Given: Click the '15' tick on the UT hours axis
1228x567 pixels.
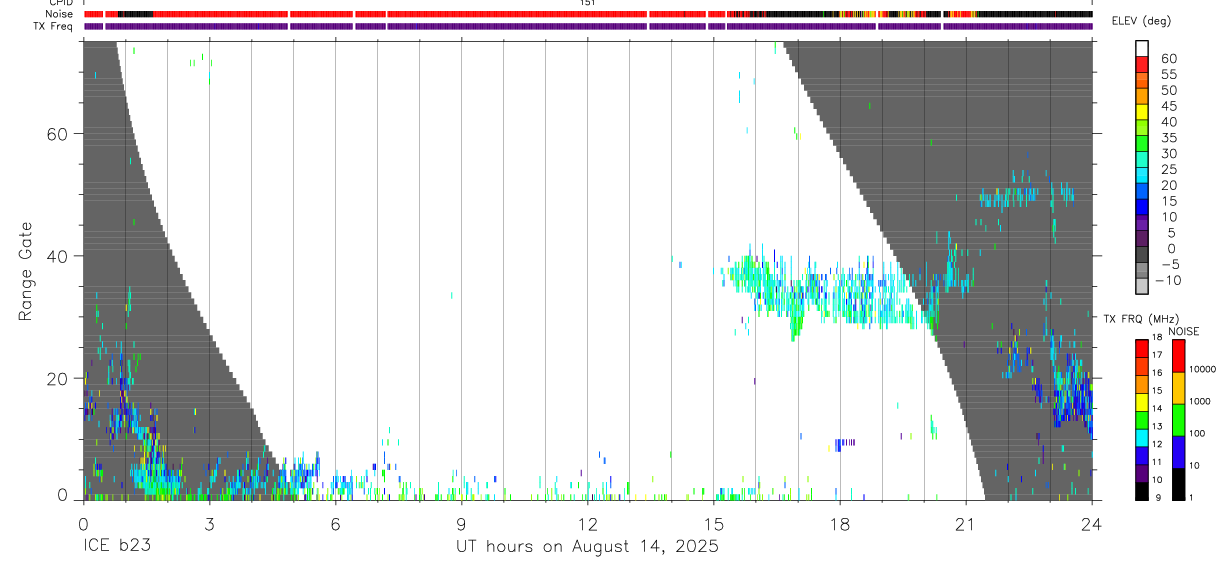Looking at the screenshot, I should 713,523.
